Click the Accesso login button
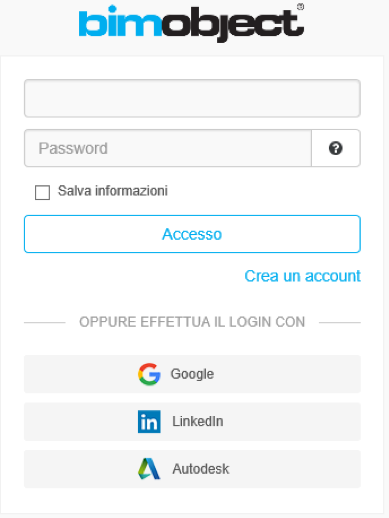 click(x=192, y=234)
